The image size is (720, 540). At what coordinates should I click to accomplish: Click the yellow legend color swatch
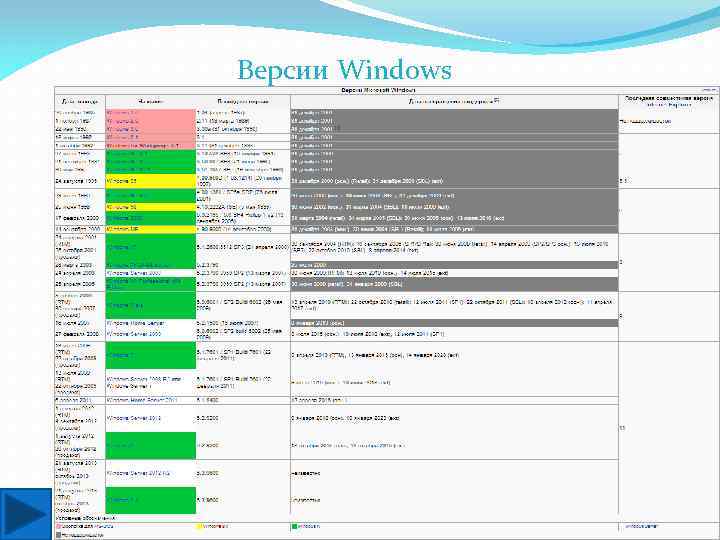point(199,526)
